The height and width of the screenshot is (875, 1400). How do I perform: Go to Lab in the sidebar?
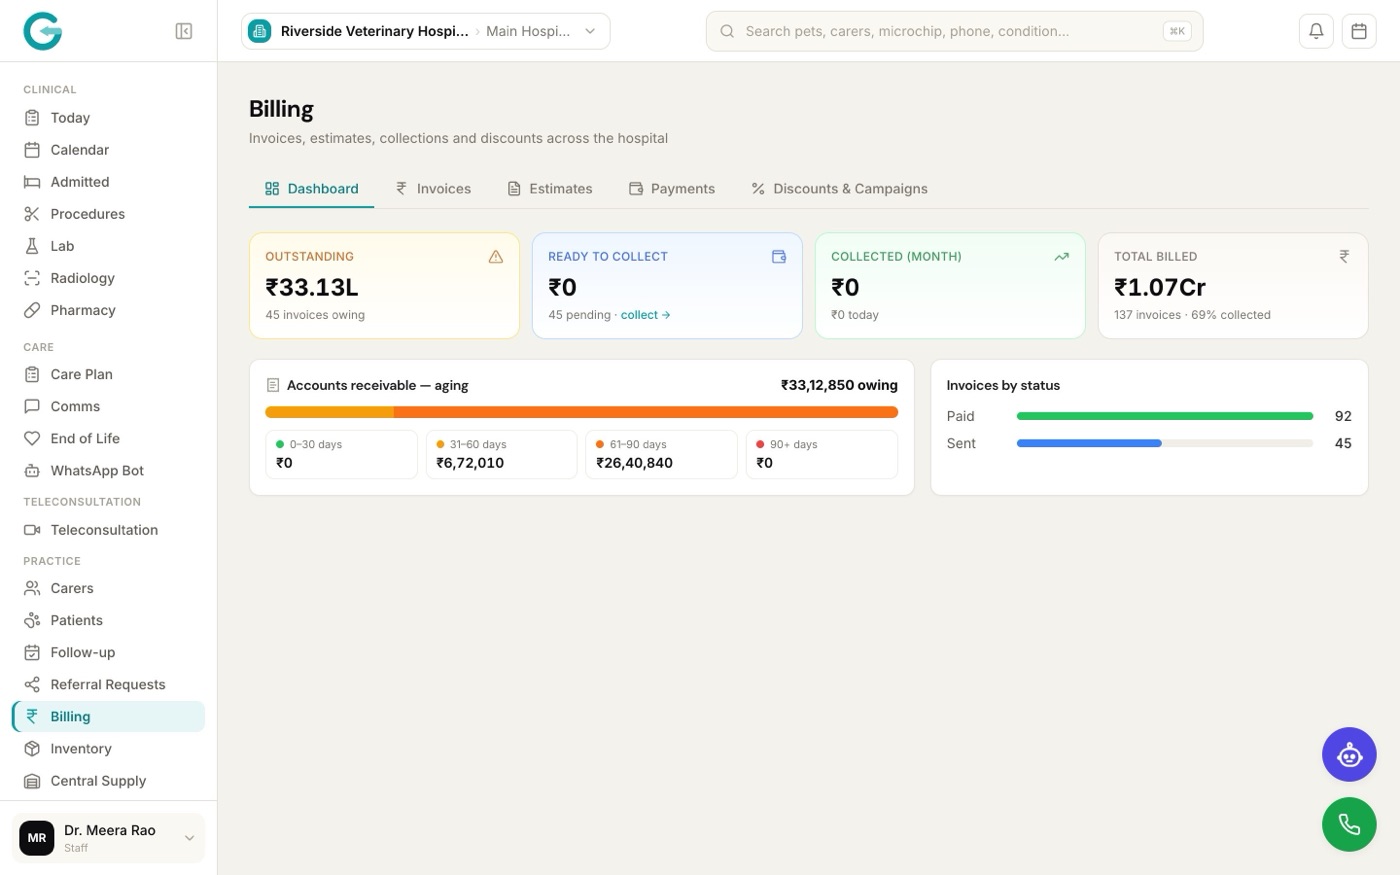coord(108,246)
